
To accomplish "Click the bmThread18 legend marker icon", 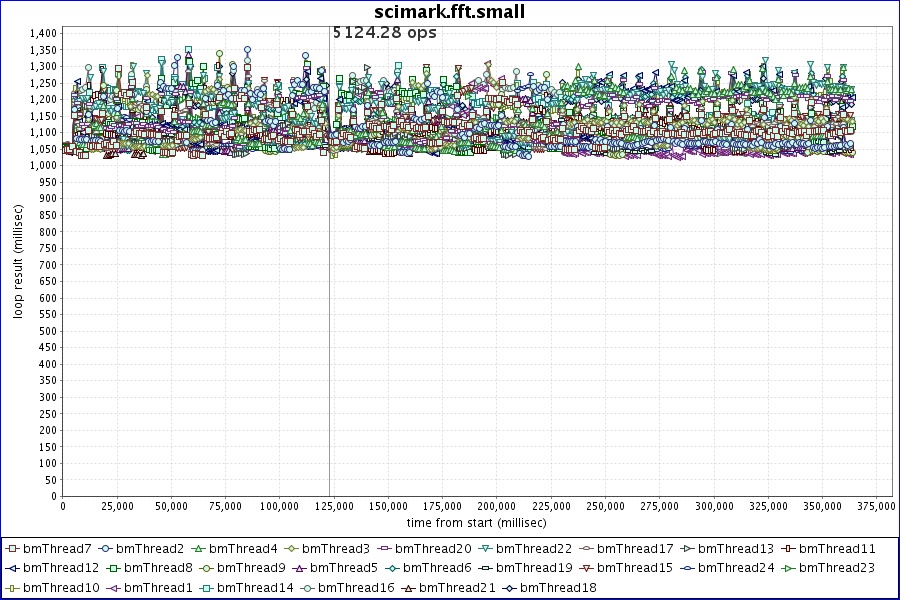I will pos(508,587).
